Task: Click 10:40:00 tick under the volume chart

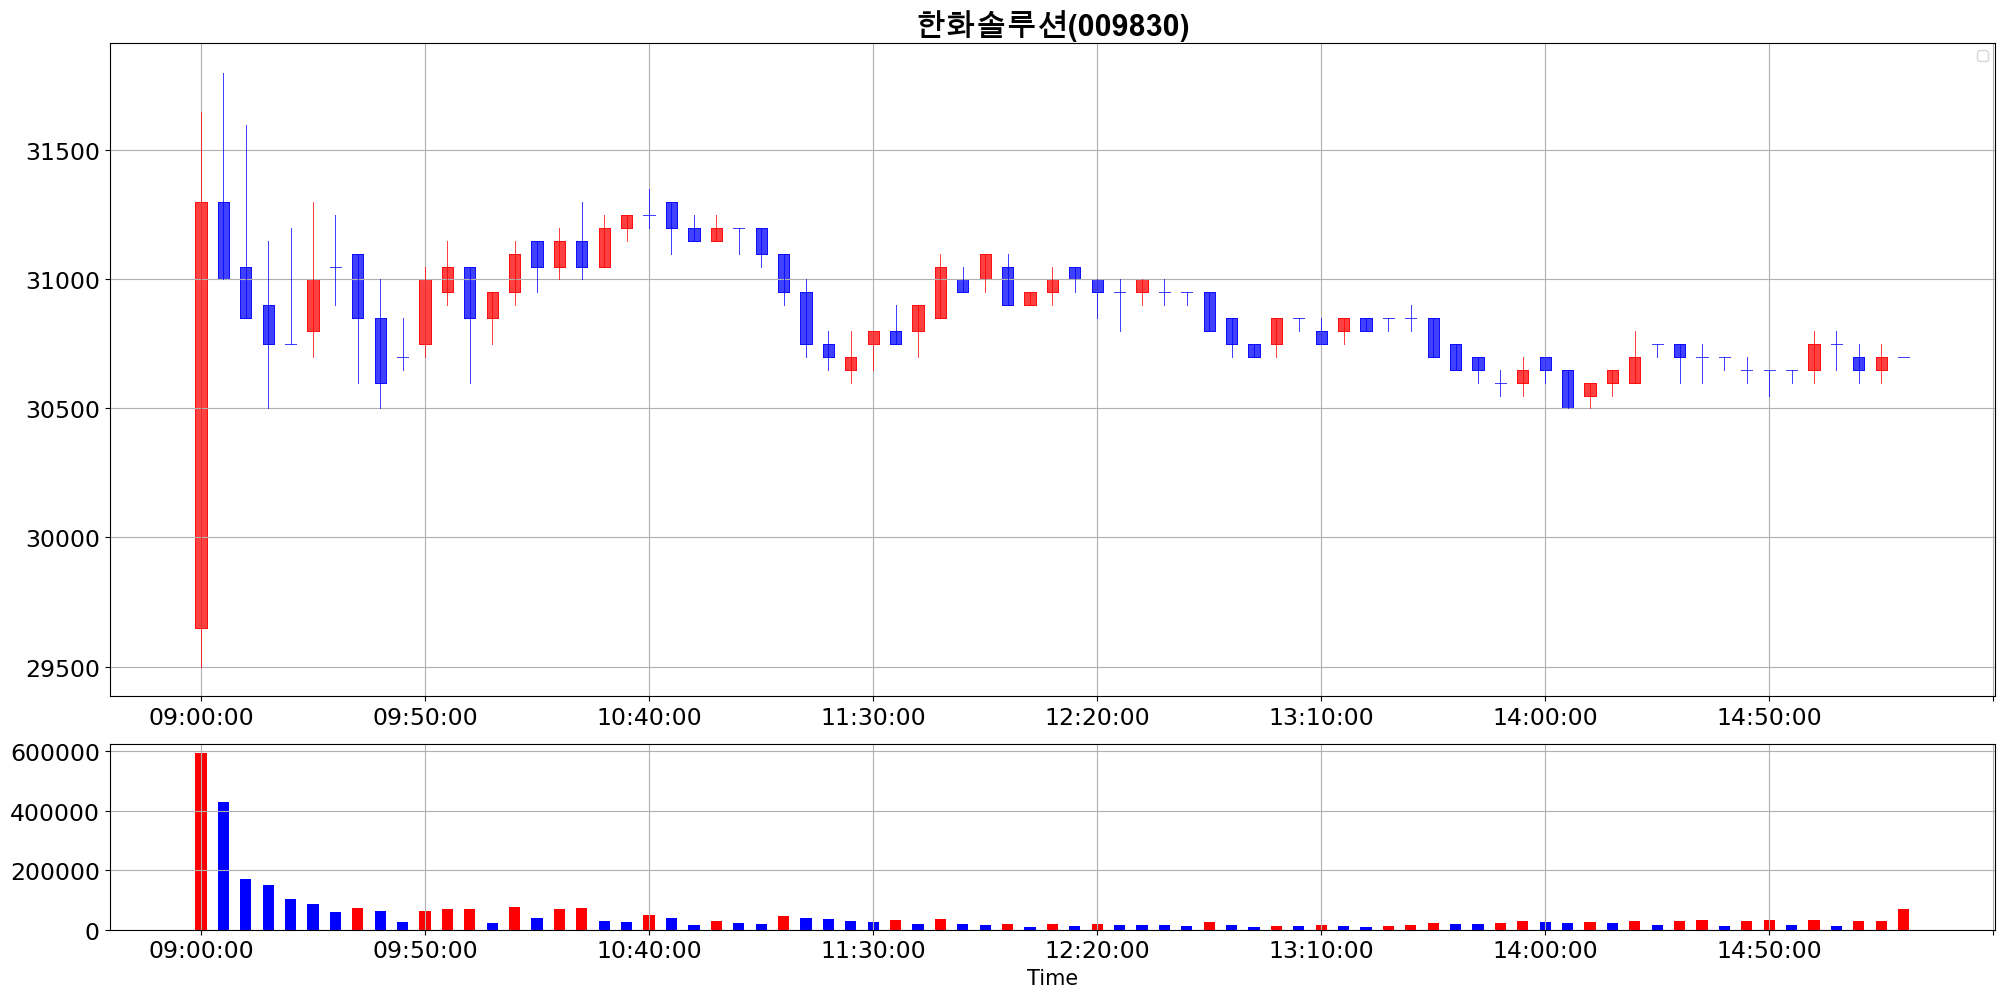Action: (x=649, y=951)
